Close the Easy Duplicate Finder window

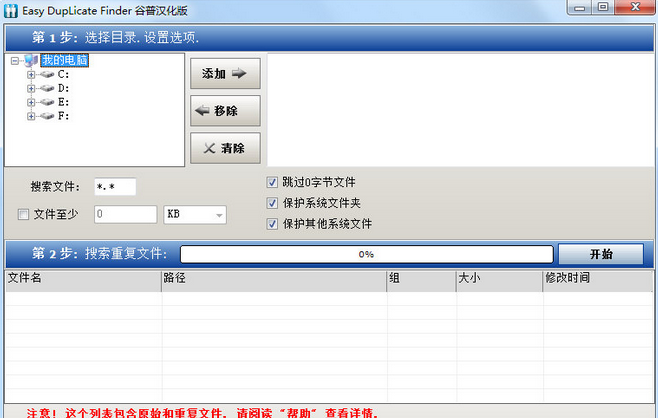(635, 8)
